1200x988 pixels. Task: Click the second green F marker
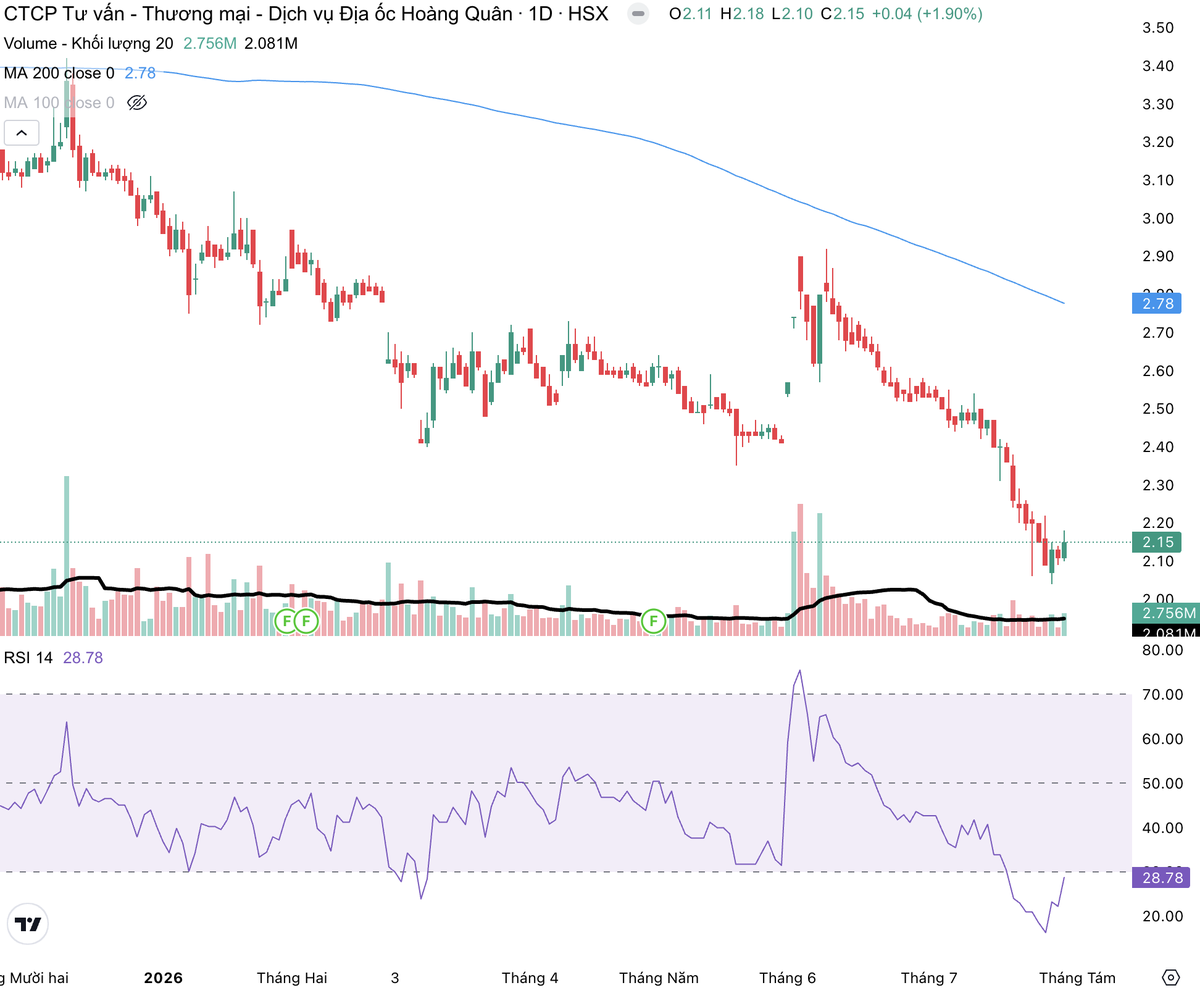[x=306, y=622]
